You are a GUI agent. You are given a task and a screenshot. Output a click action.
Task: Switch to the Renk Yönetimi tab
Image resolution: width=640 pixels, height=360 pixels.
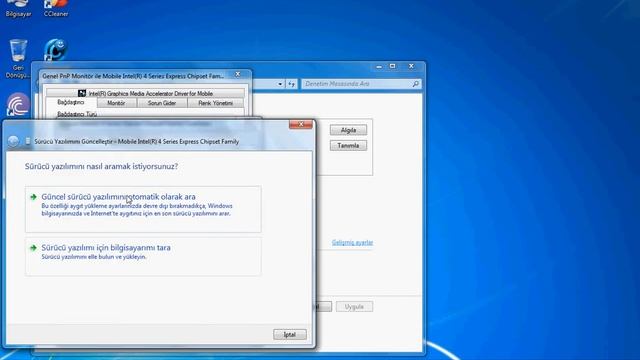click(216, 103)
